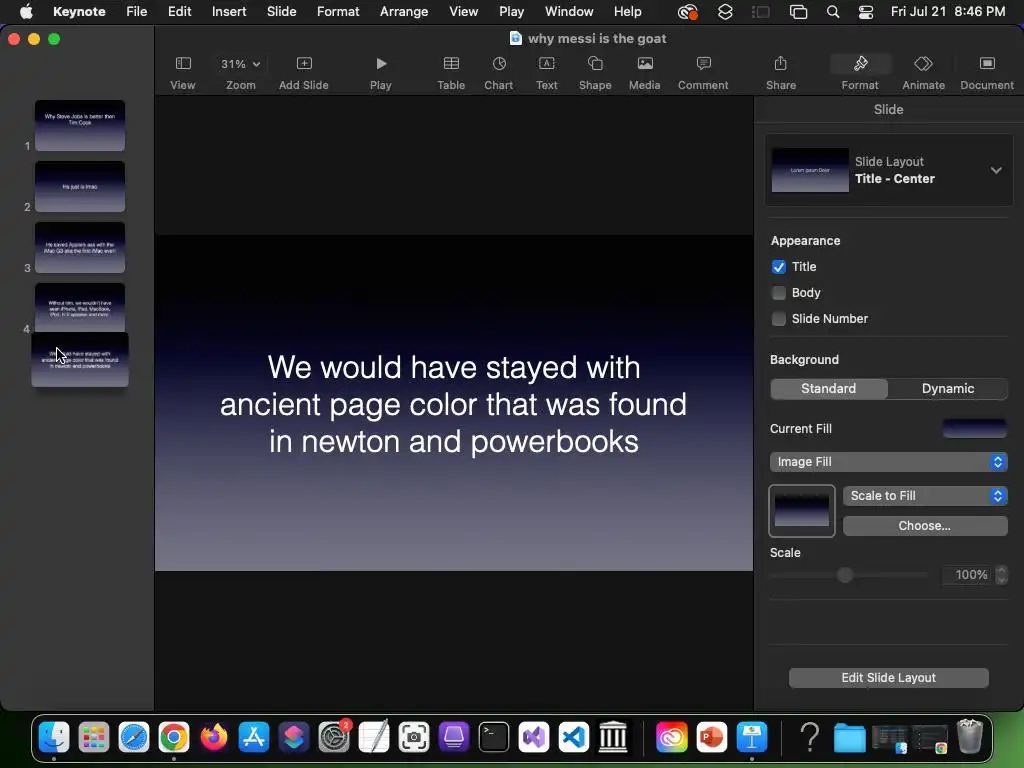Open PowerPoint from the Dock
The width and height of the screenshot is (1024, 768).
tap(711, 737)
